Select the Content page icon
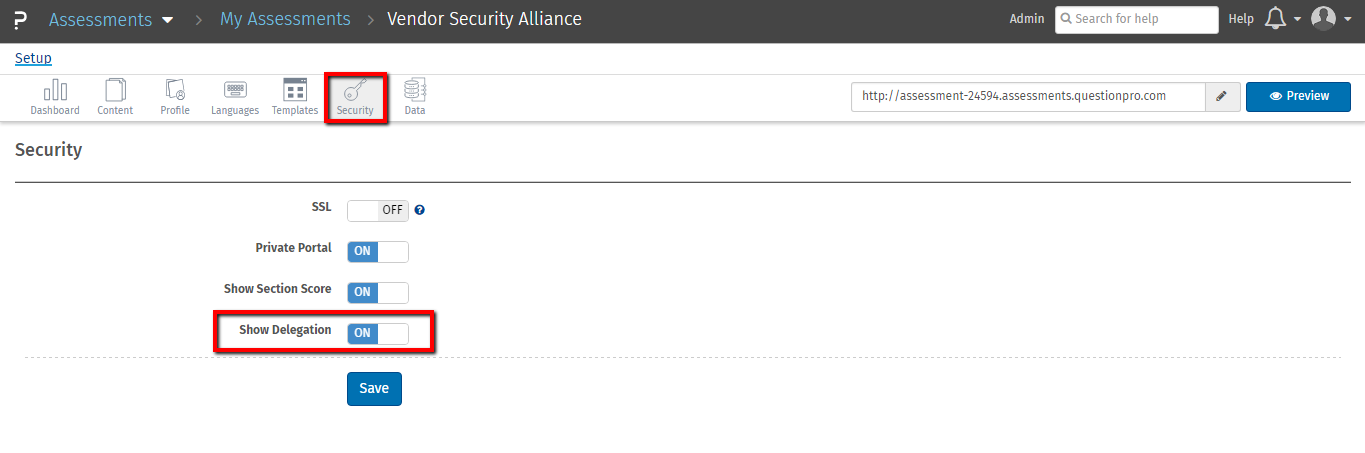Image resolution: width=1365 pixels, height=453 pixels. coord(115,91)
